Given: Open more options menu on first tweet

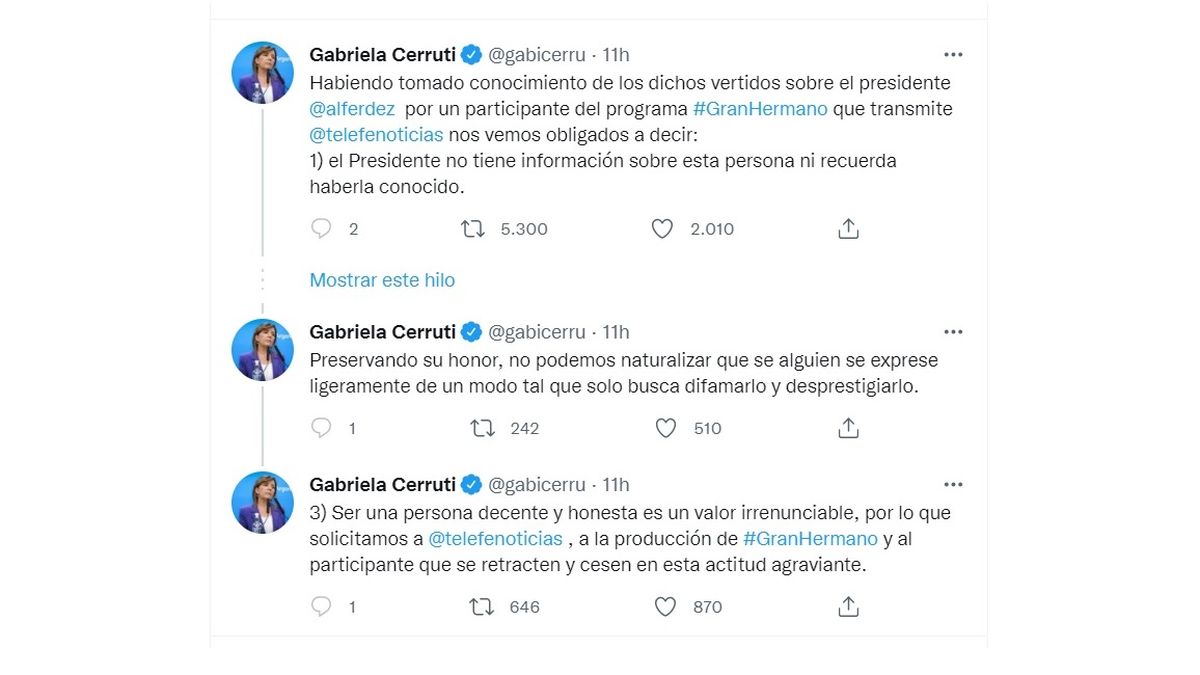Looking at the screenshot, I should pos(953,55).
